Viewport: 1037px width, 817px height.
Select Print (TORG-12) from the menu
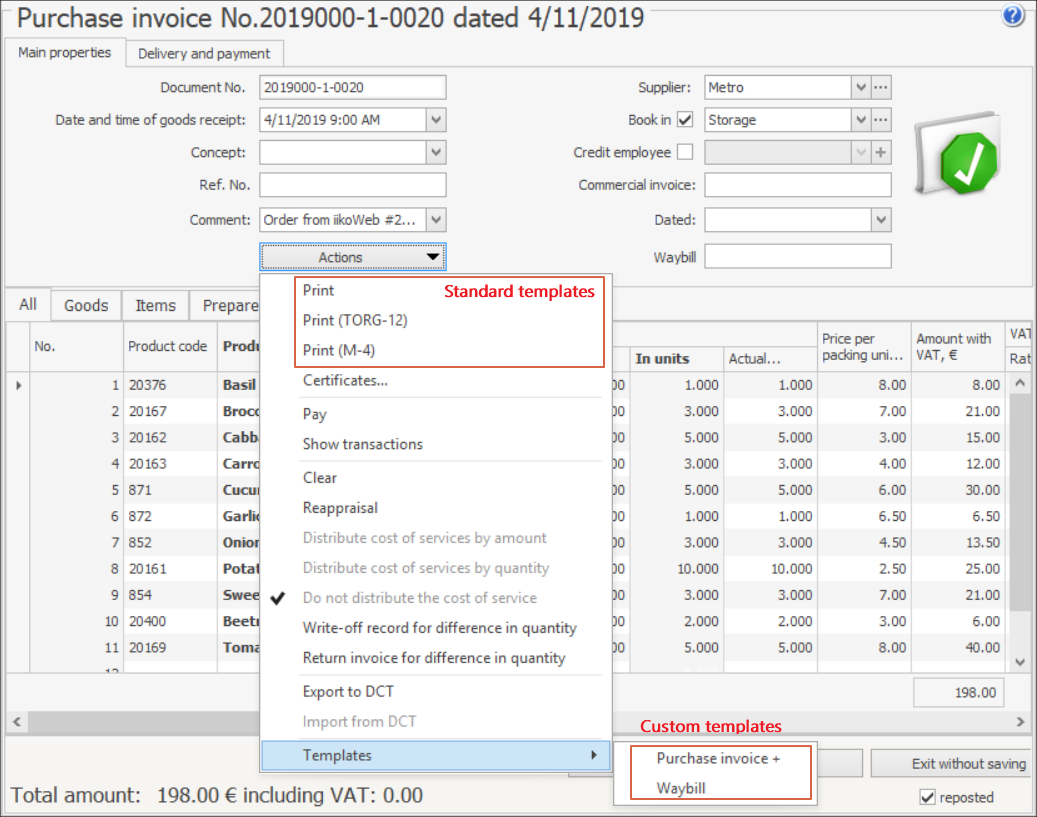[355, 321]
